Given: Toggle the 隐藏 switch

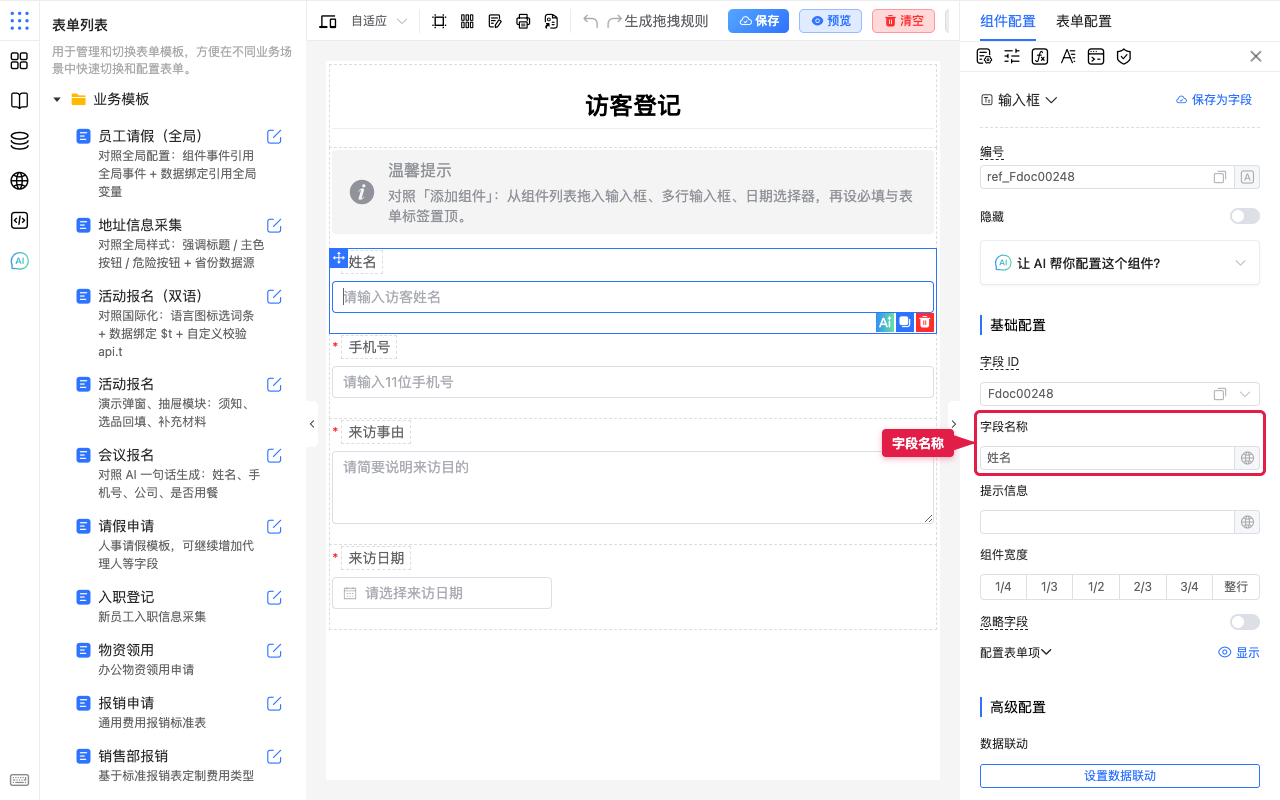Looking at the screenshot, I should (x=1245, y=216).
